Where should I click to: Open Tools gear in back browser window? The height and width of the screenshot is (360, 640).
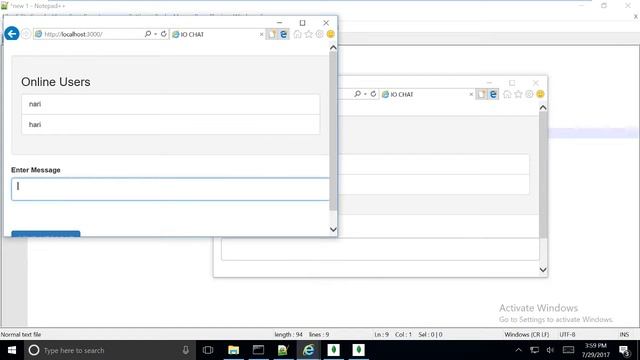coord(529,94)
